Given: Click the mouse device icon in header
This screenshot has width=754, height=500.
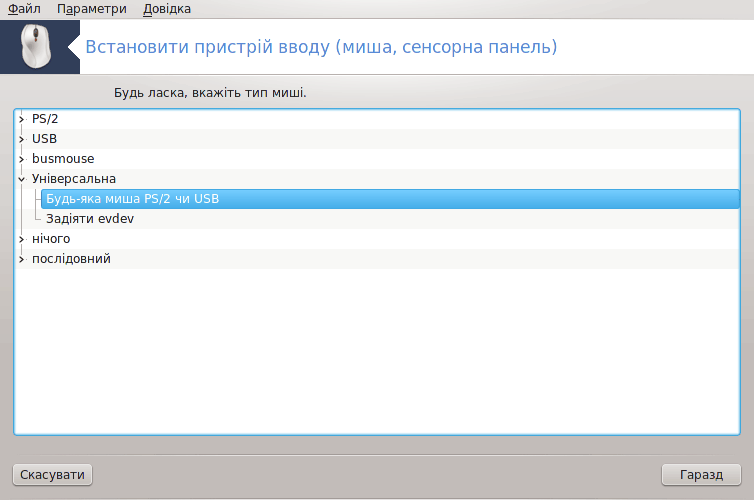Looking at the screenshot, I should click(36, 47).
